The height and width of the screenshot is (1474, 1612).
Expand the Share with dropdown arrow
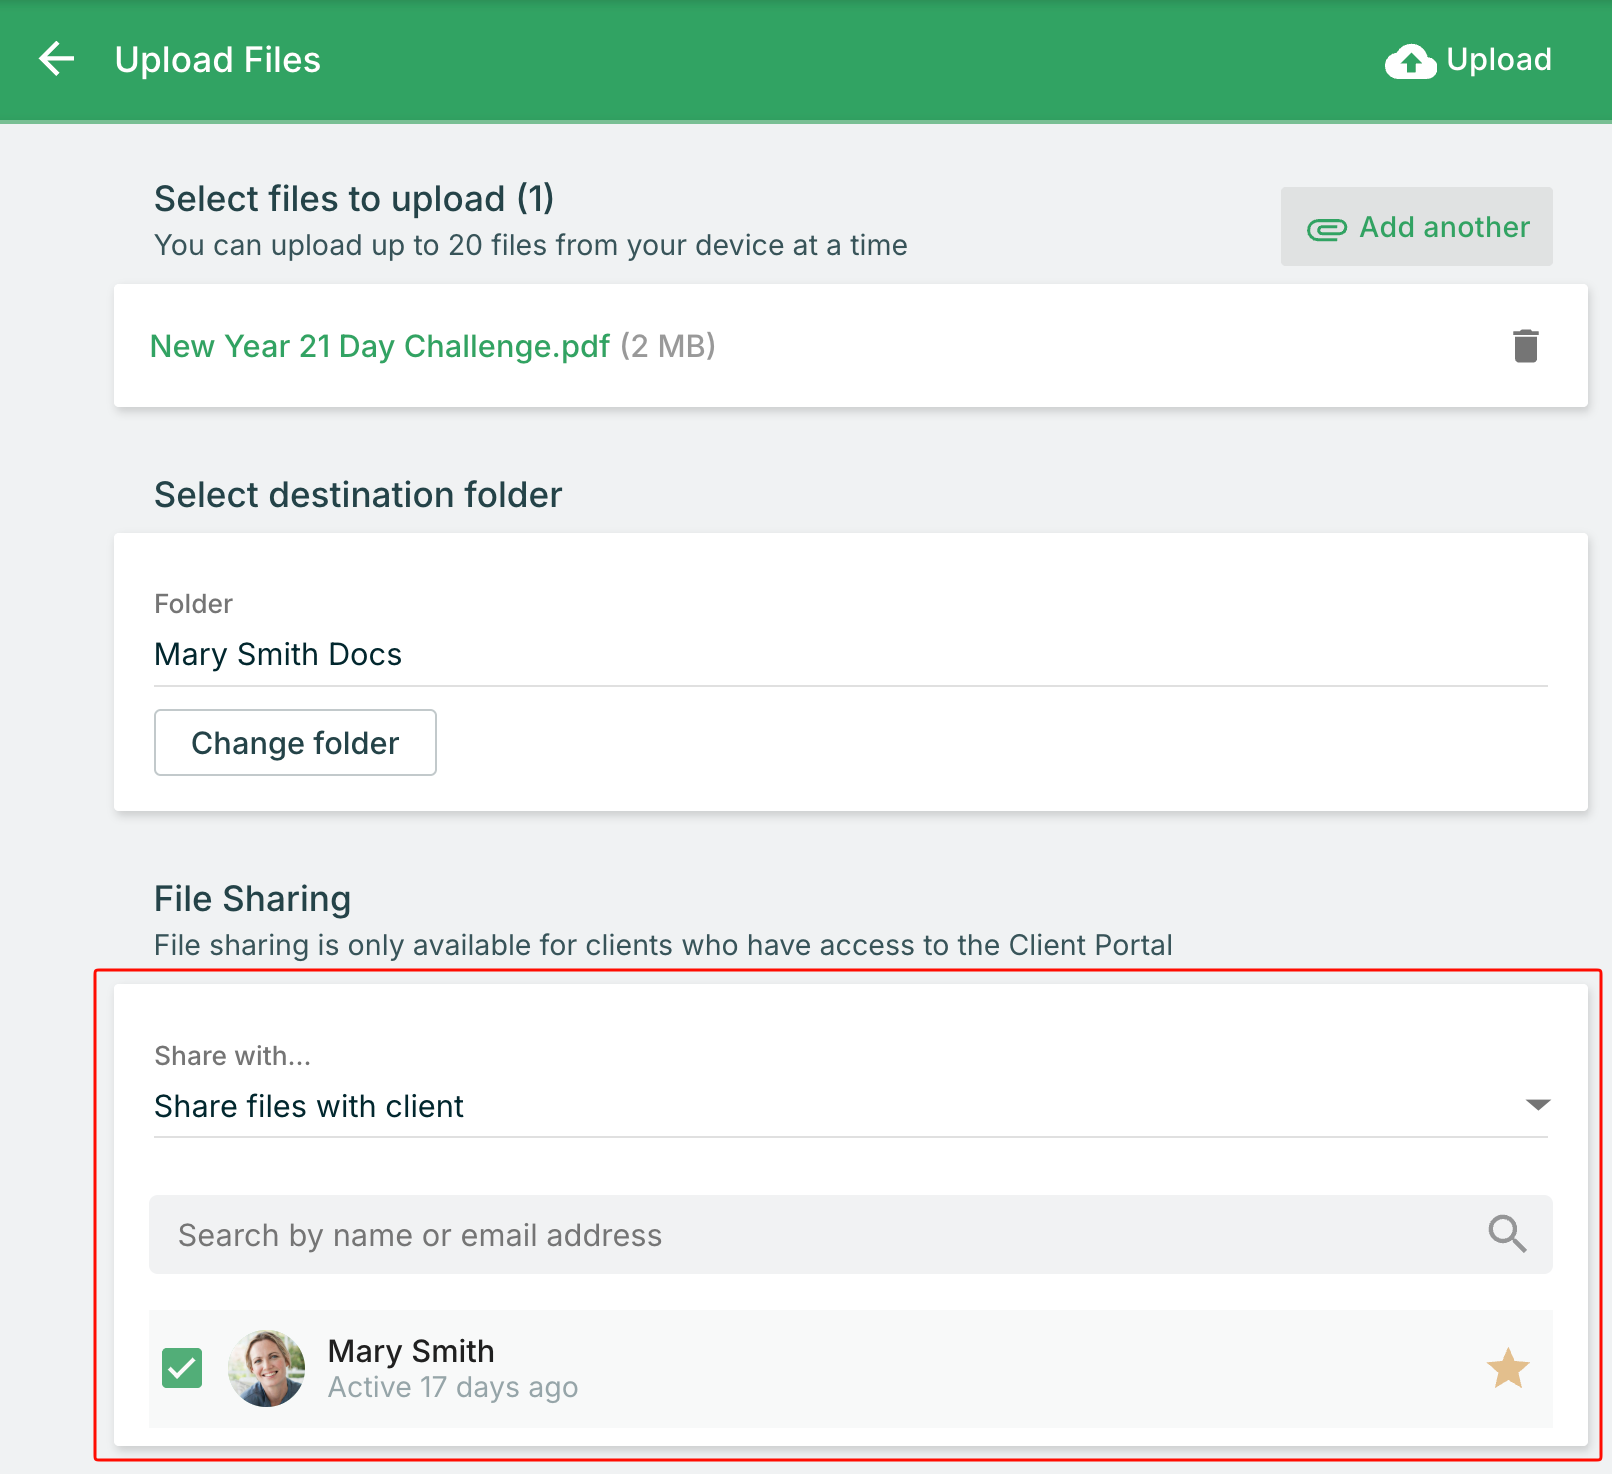[x=1537, y=1105]
